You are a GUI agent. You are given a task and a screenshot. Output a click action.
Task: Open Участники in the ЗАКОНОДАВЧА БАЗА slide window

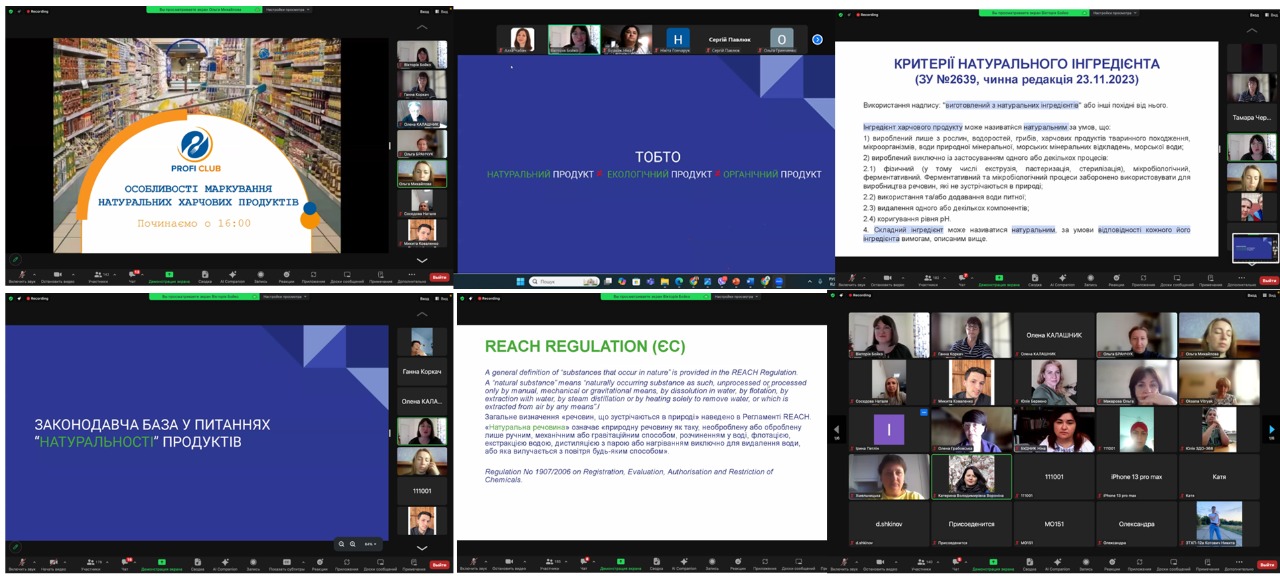pos(91,565)
